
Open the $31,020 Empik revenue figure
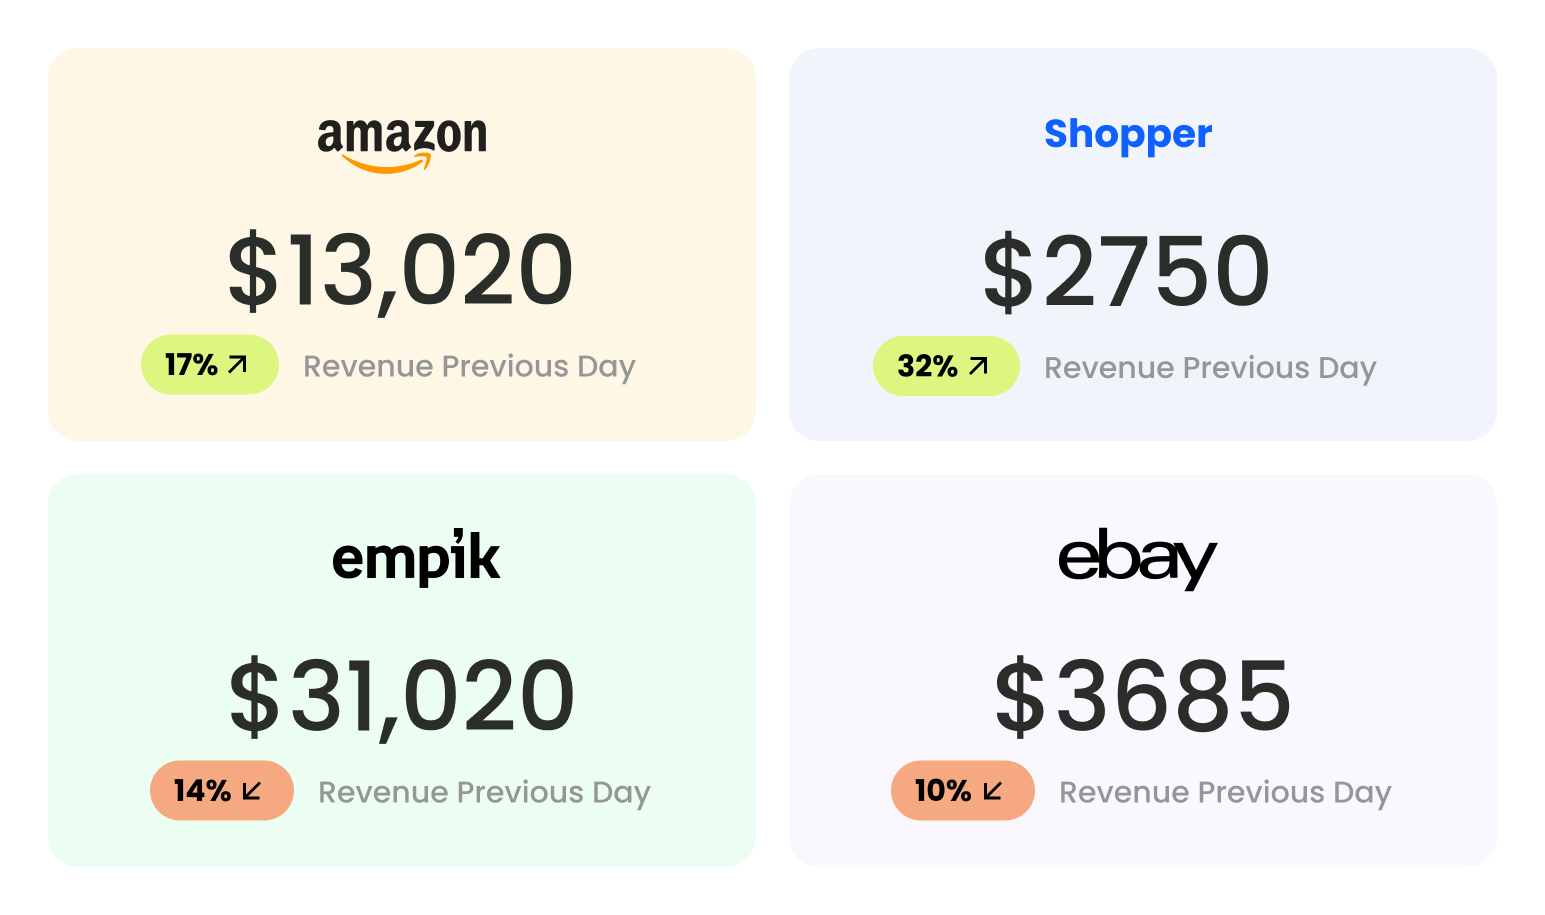[402, 696]
